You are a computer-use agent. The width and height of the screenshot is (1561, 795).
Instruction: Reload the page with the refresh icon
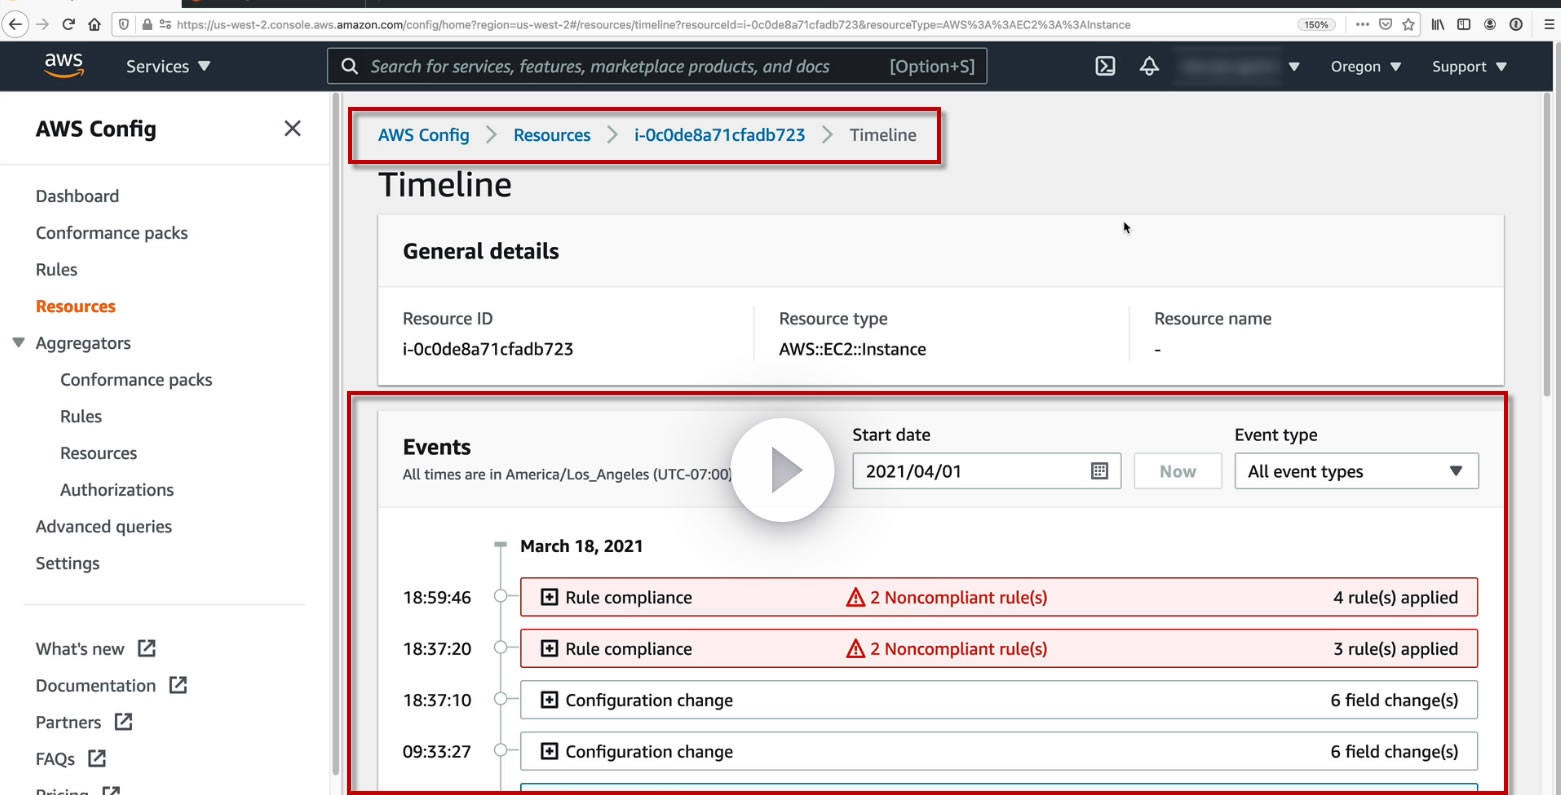68,25
